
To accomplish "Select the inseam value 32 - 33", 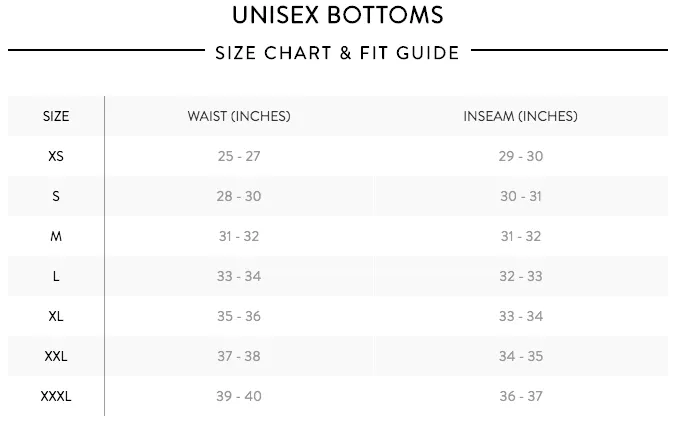I will tap(520, 276).
